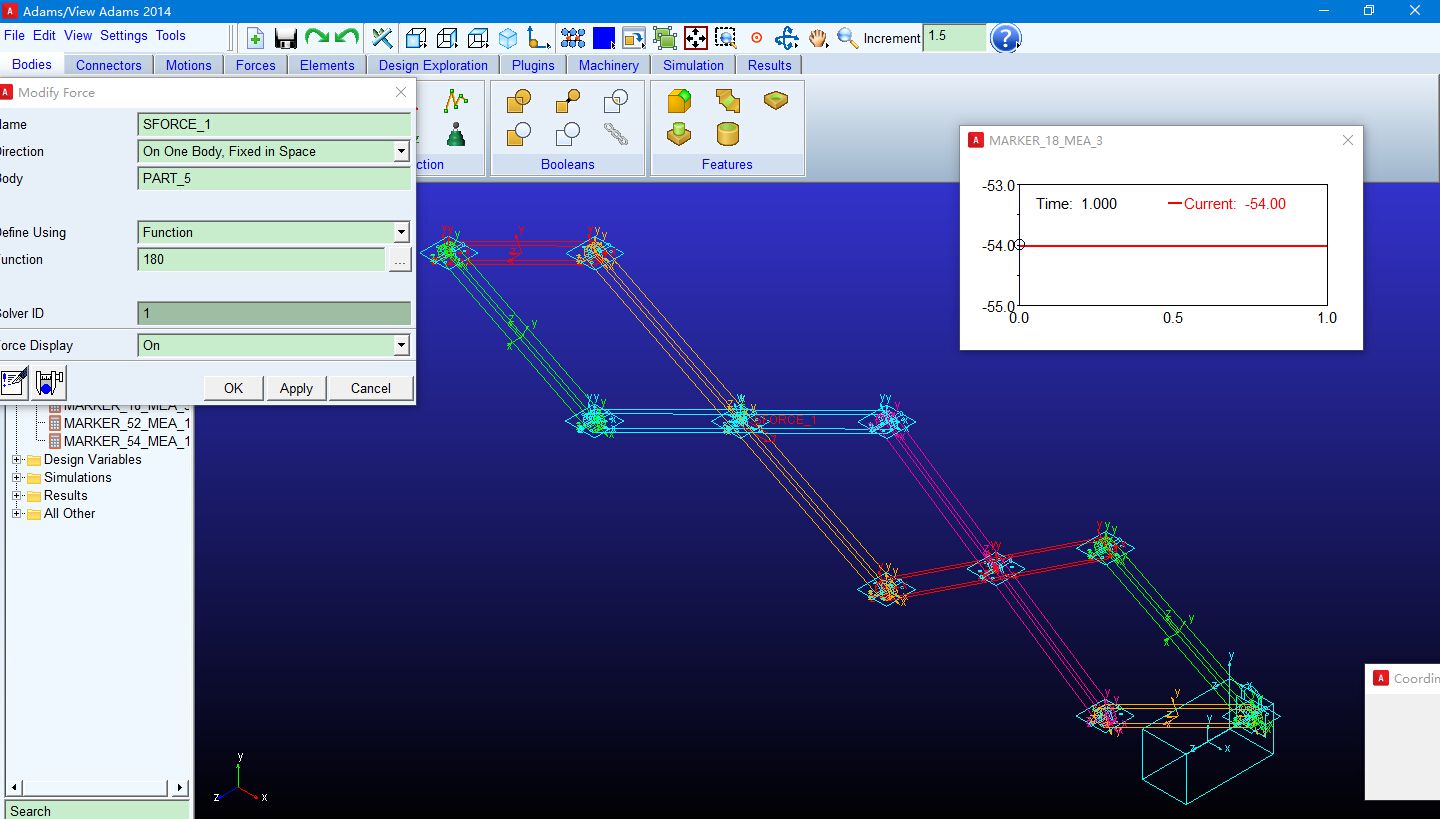
Task: Switch to the Machinery tab
Action: pos(608,65)
